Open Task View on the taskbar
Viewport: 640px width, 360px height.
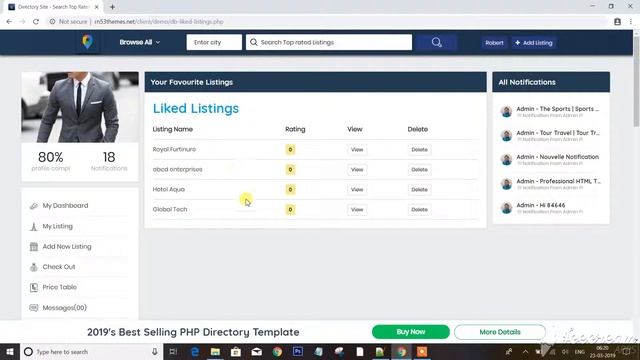click(173, 351)
